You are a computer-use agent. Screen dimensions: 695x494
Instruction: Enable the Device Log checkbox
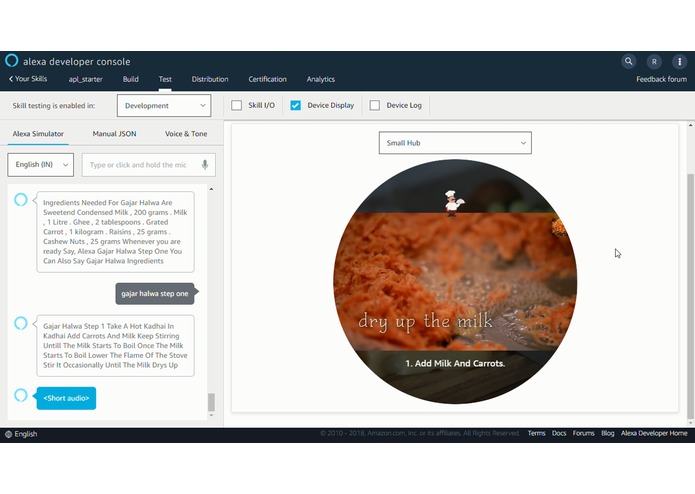coord(375,105)
